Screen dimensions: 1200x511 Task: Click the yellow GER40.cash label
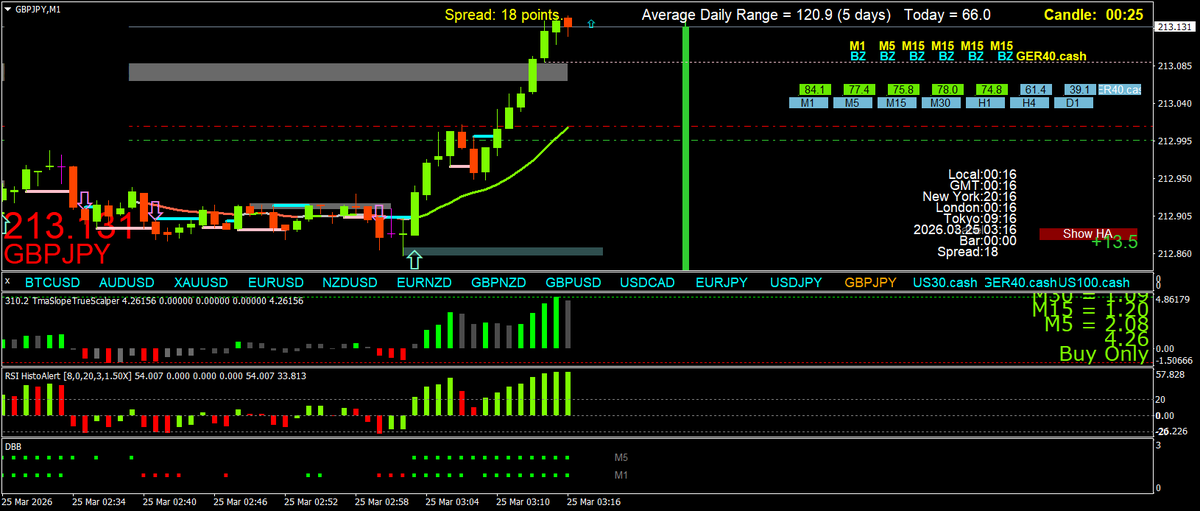[1051, 57]
